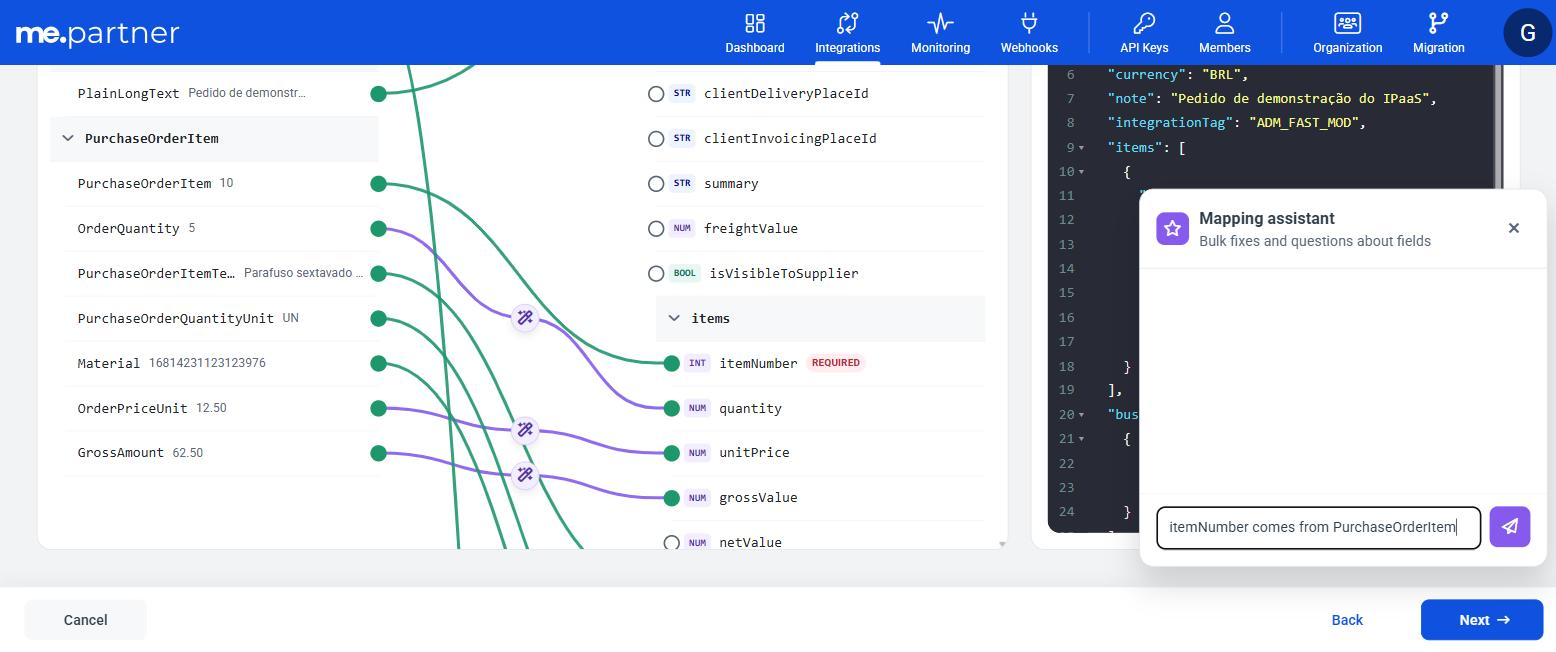
Task: Click the Material source connector dot
Action: [378, 363]
